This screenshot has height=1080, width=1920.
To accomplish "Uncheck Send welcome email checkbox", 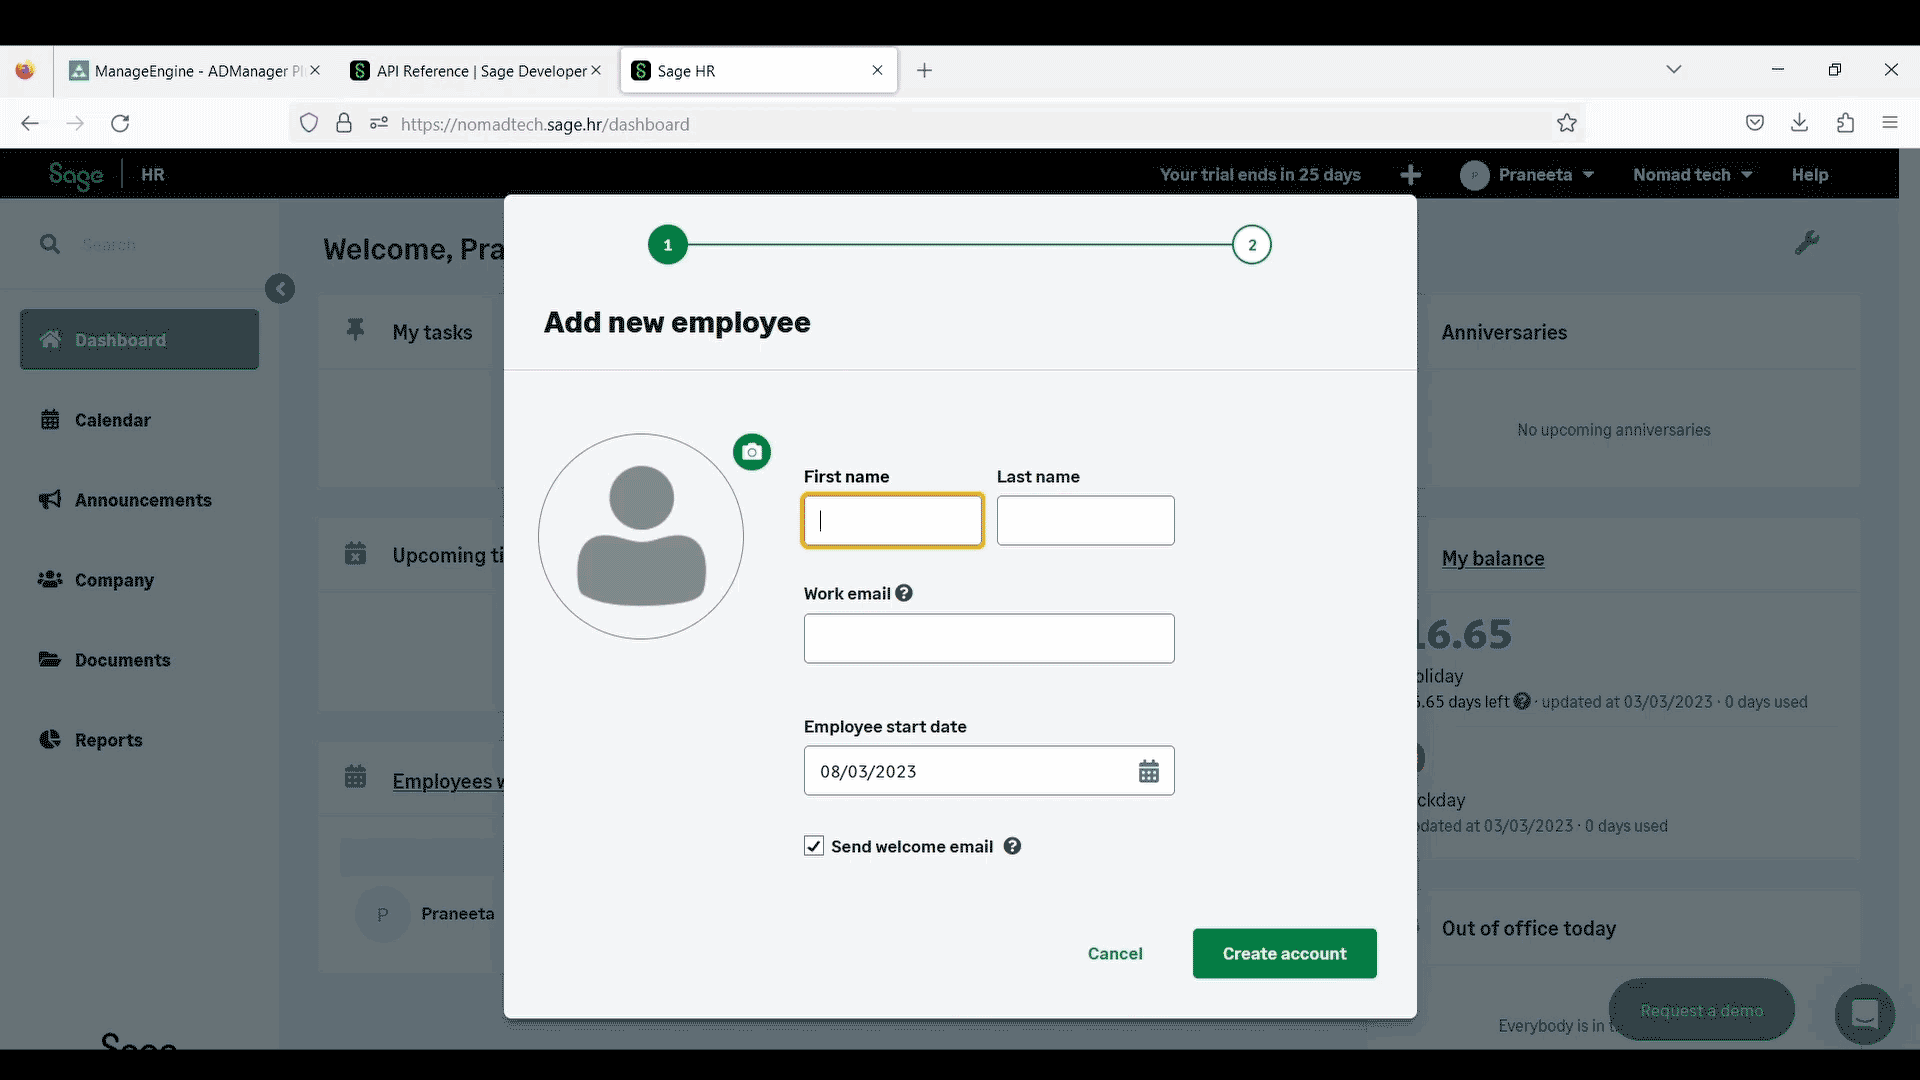I will (x=814, y=846).
